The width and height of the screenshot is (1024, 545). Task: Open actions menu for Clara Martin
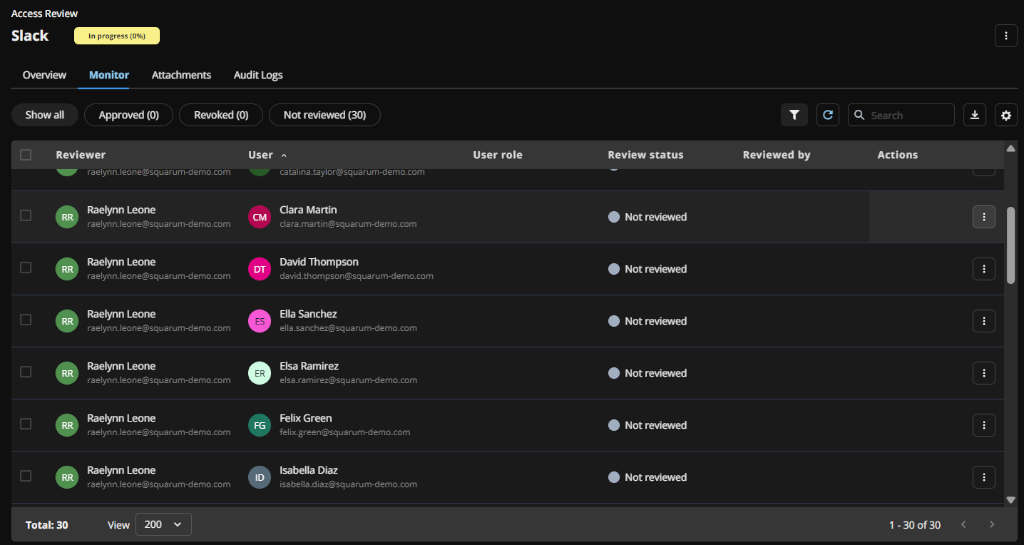click(984, 217)
